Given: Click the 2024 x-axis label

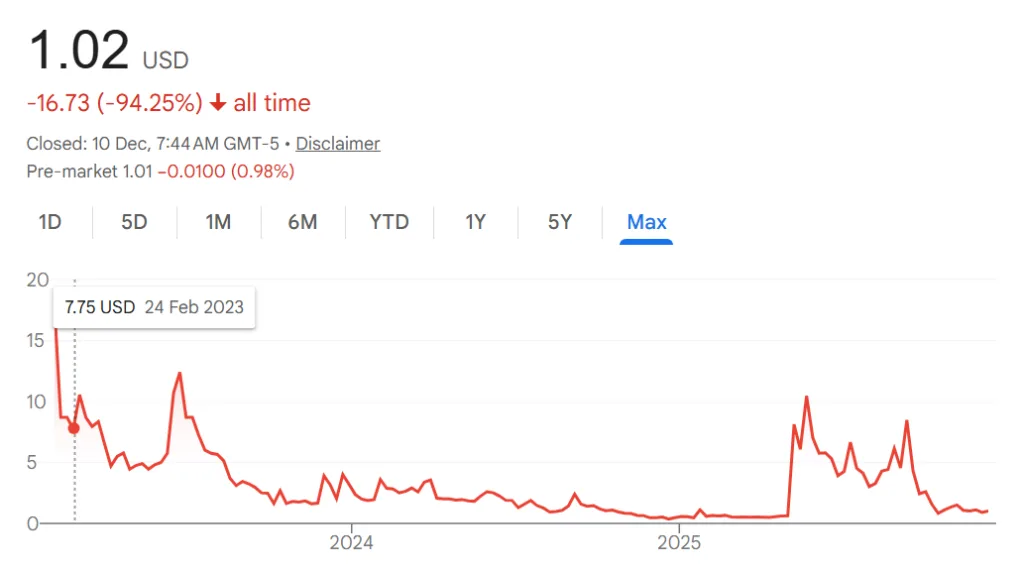Looking at the screenshot, I should point(351,543).
